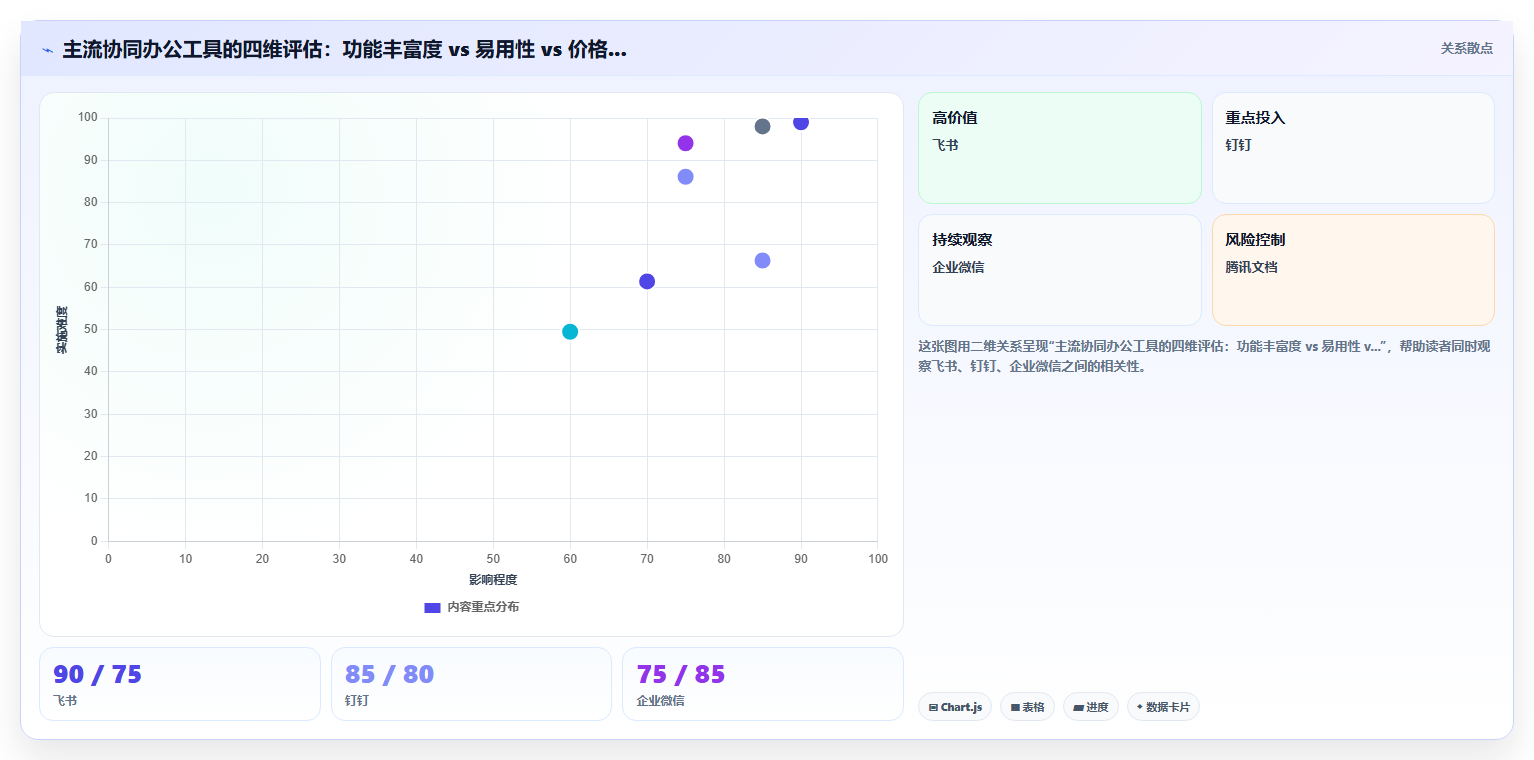
Task: Click the Chart.js tag
Action: pos(955,707)
